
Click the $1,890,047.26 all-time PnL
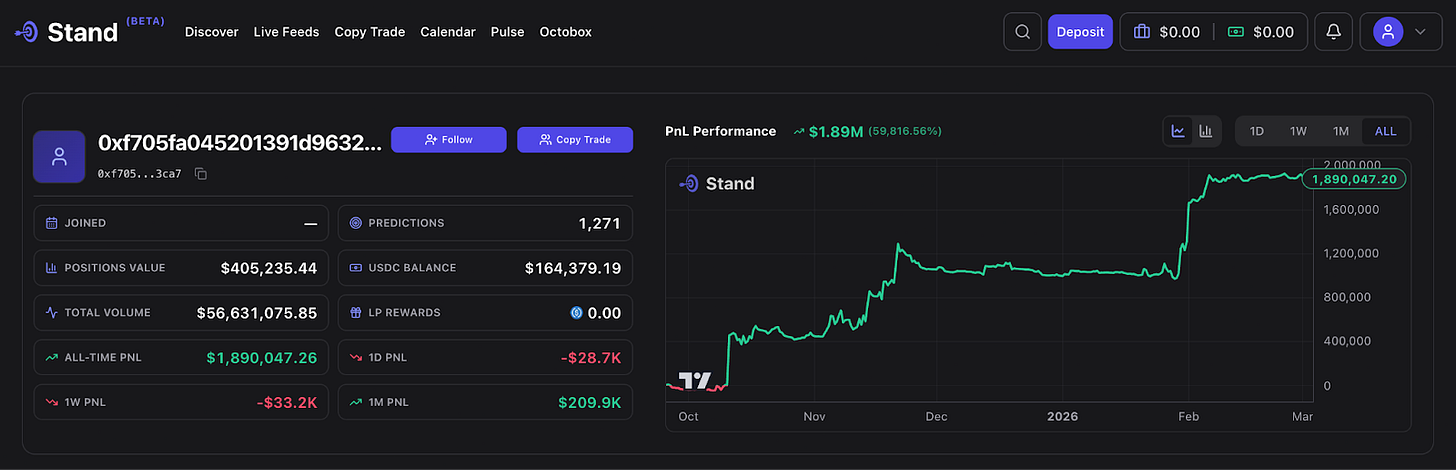[x=262, y=357]
